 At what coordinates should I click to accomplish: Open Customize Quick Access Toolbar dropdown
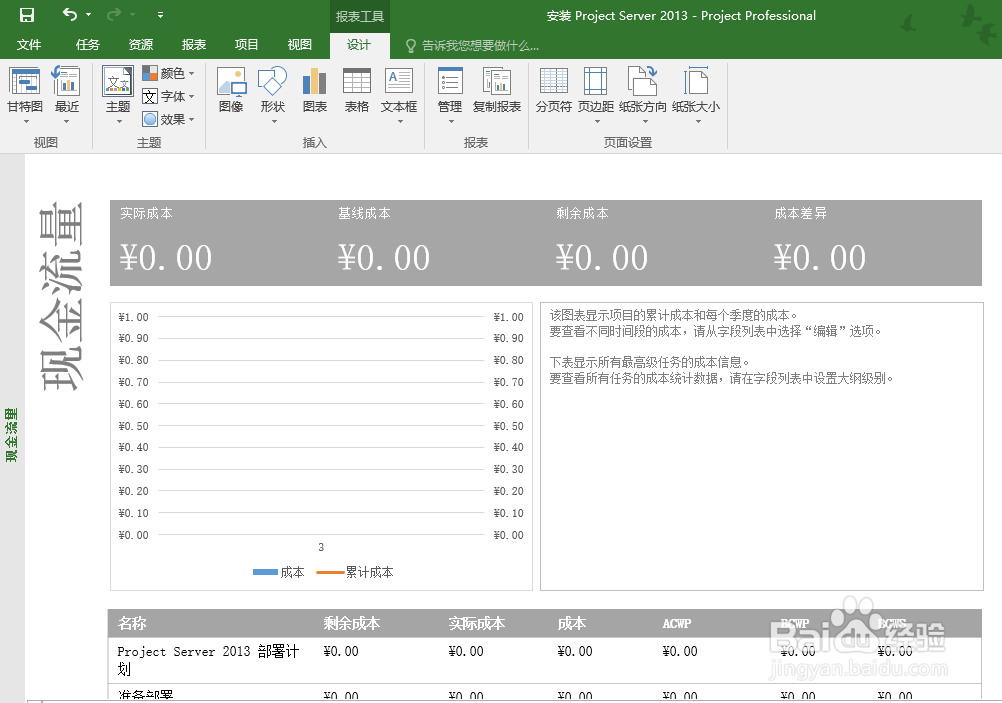coord(160,15)
